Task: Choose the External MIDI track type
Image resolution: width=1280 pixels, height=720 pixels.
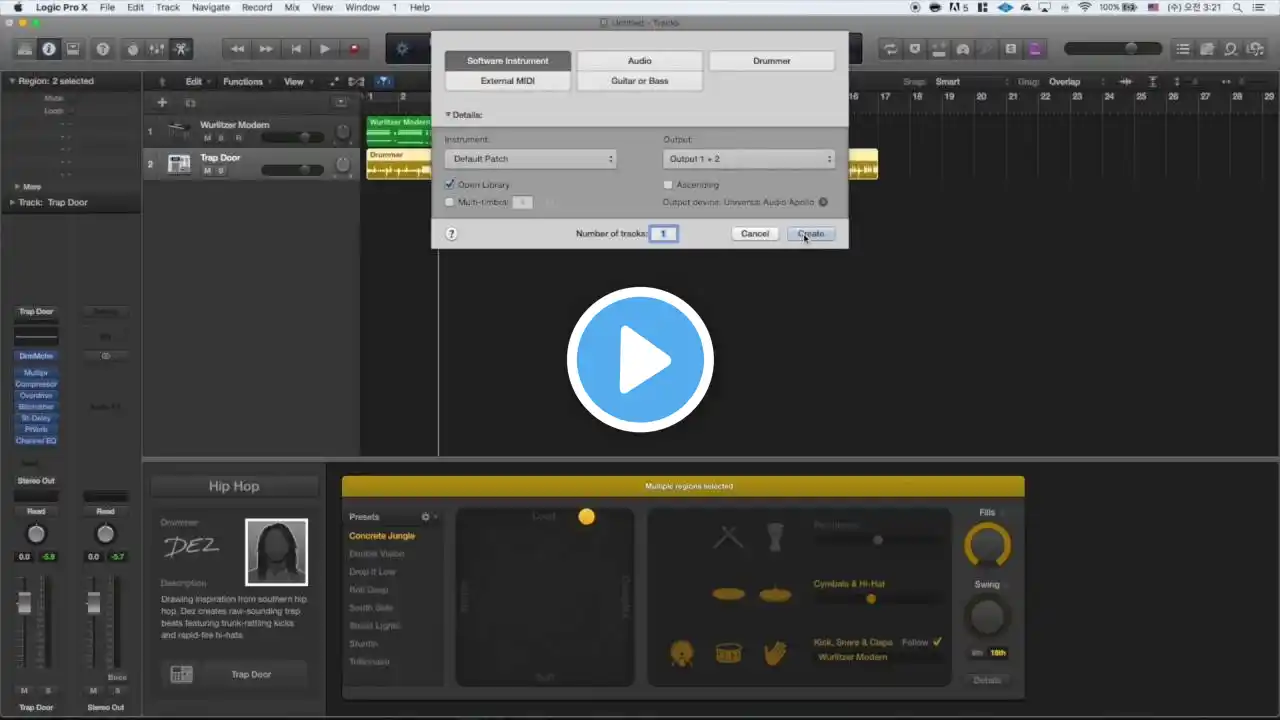Action: click(x=508, y=81)
